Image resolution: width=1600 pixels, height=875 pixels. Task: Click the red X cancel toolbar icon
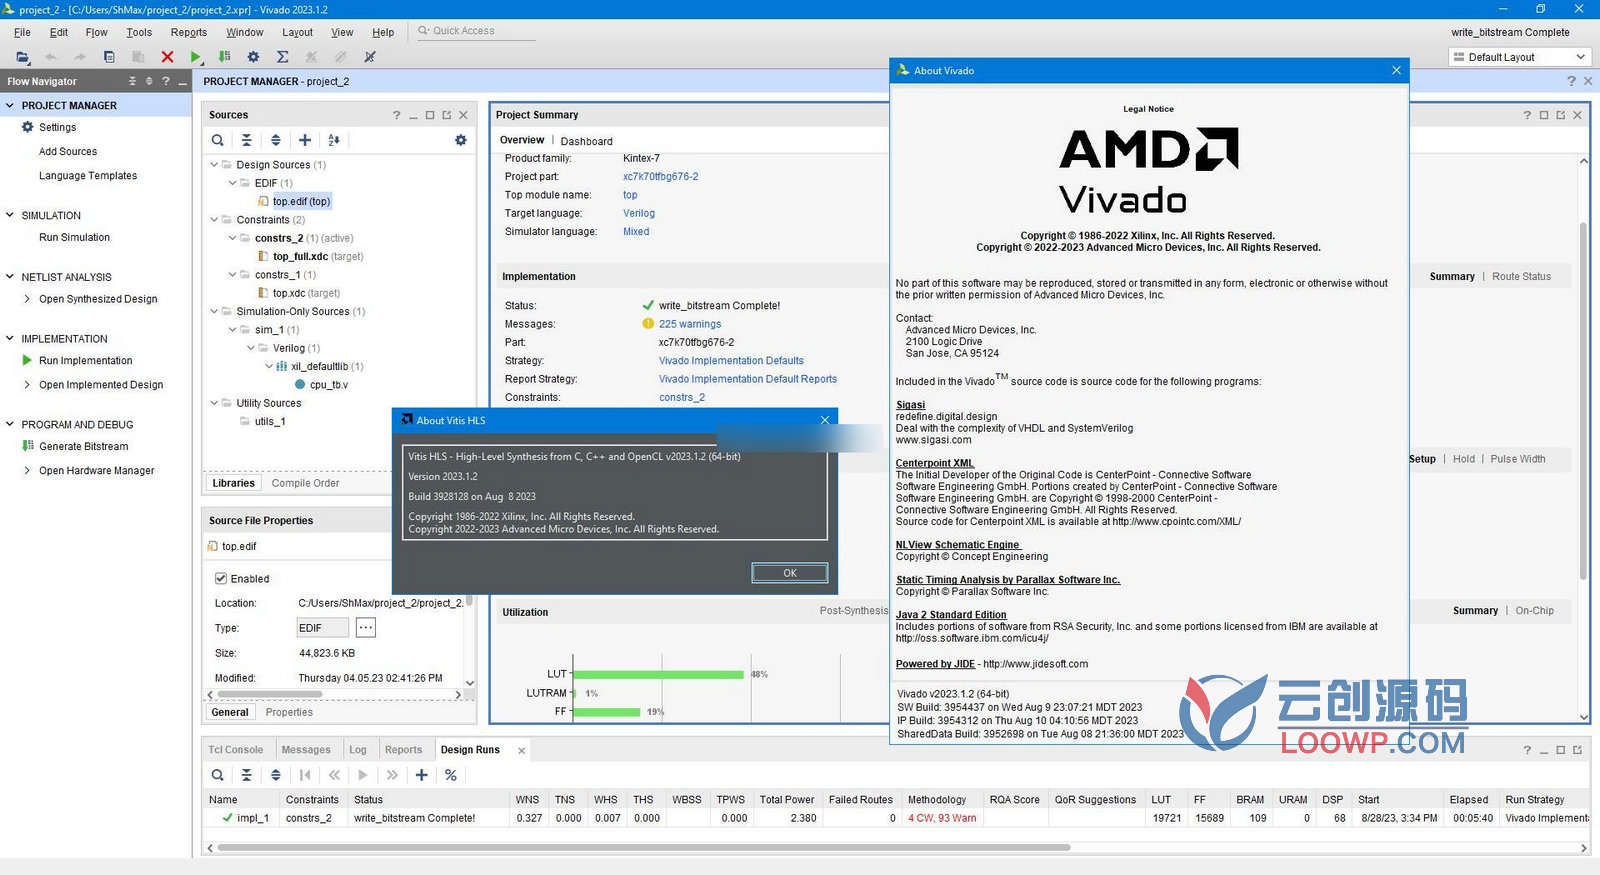click(167, 57)
